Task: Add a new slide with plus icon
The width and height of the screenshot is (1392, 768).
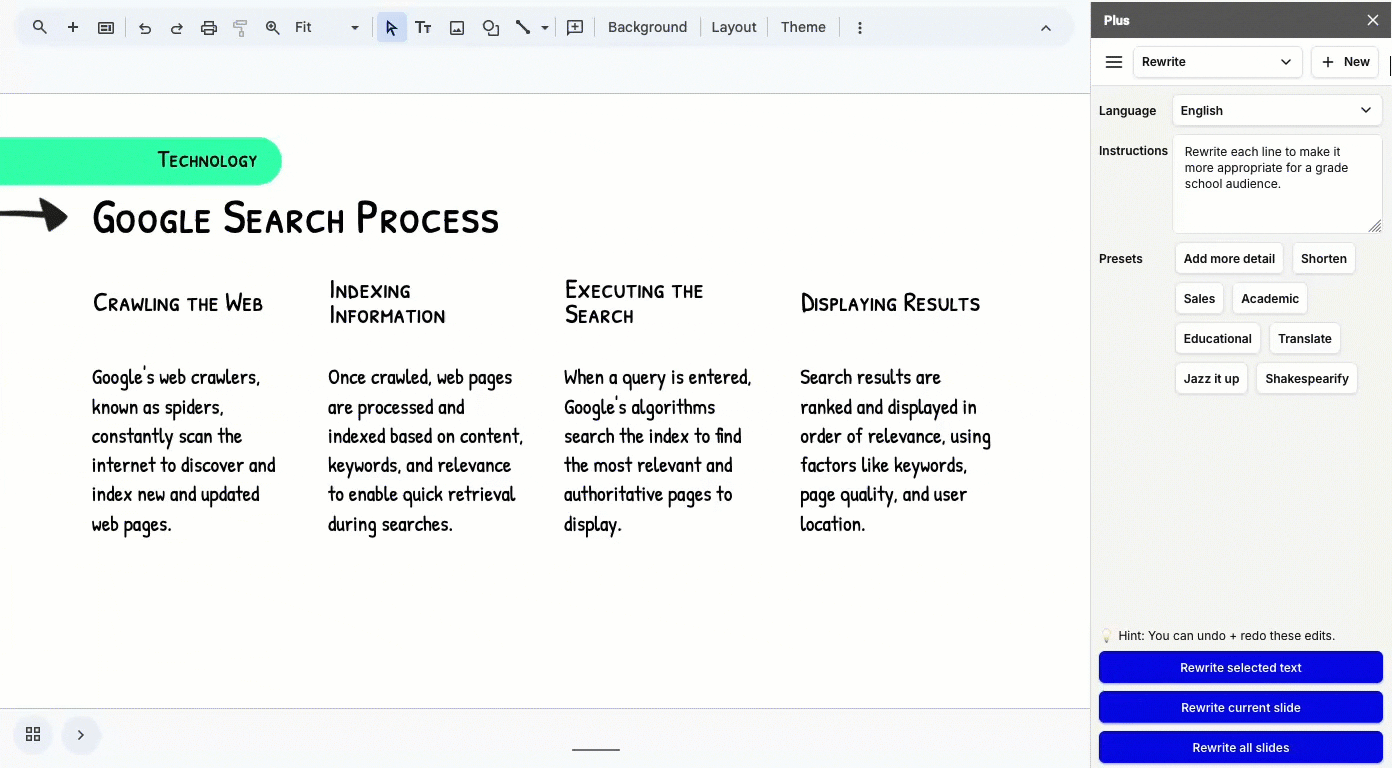Action: coord(73,27)
